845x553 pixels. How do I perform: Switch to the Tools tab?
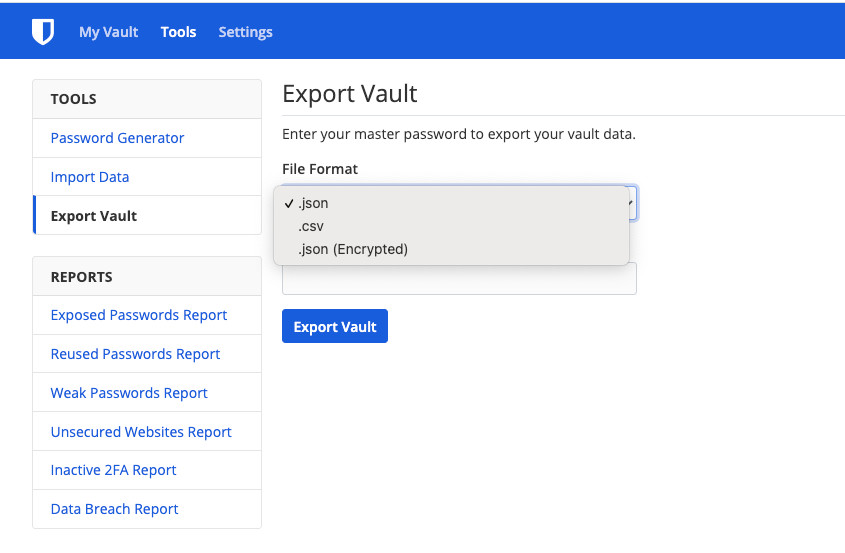click(x=178, y=32)
